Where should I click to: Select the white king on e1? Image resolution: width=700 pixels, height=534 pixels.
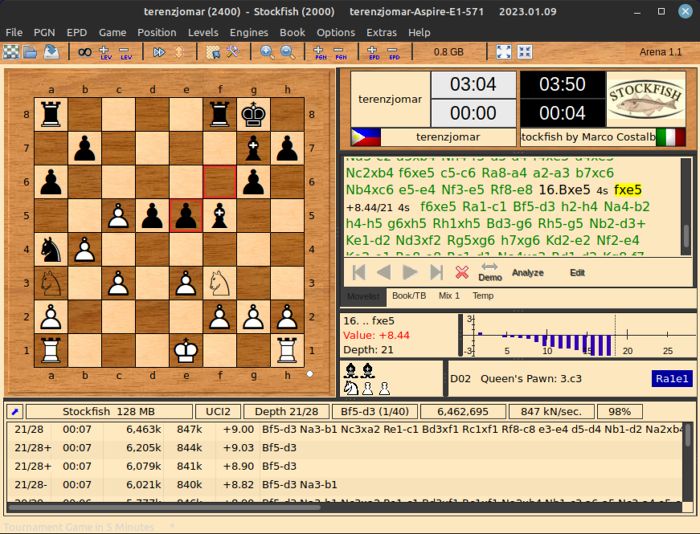(x=186, y=350)
